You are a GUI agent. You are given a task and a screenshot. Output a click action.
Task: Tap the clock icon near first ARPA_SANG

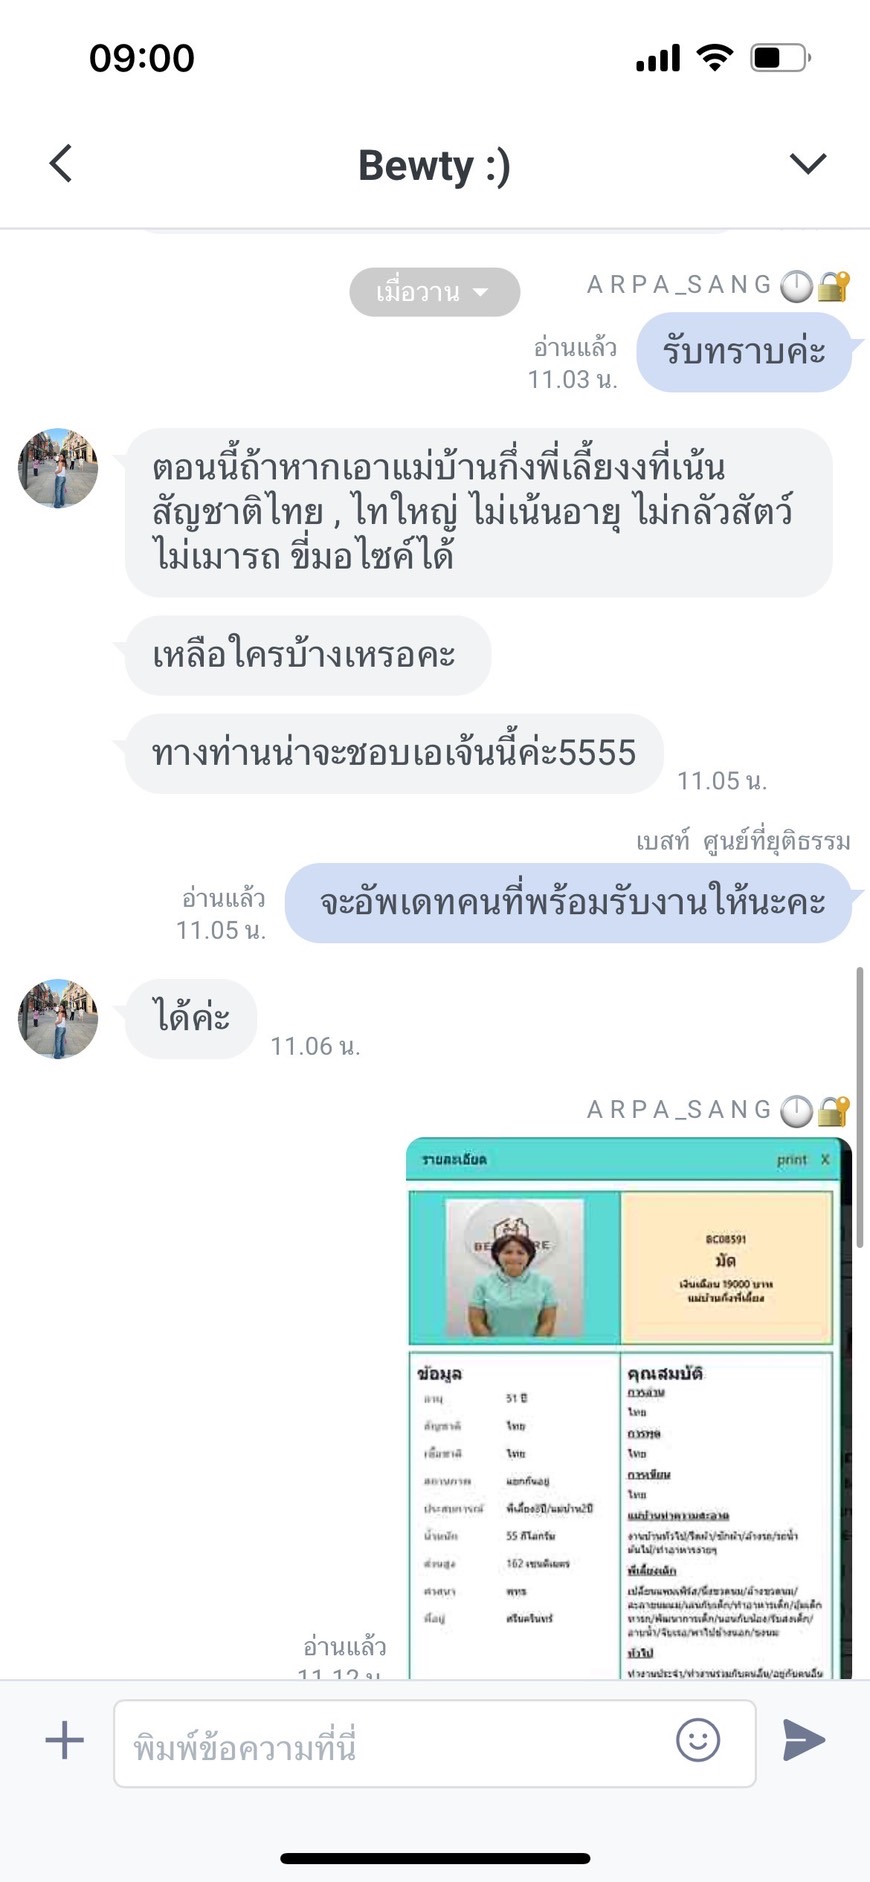pos(797,287)
